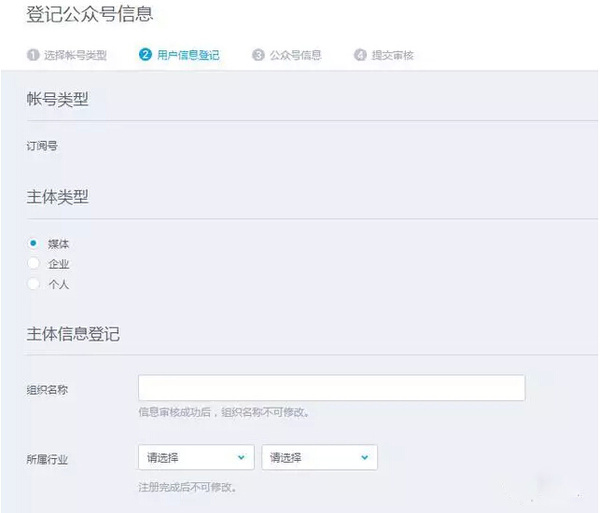Image resolution: width=600 pixels, height=513 pixels.
Task: Select the 个人 radio button
Action: 33,283
